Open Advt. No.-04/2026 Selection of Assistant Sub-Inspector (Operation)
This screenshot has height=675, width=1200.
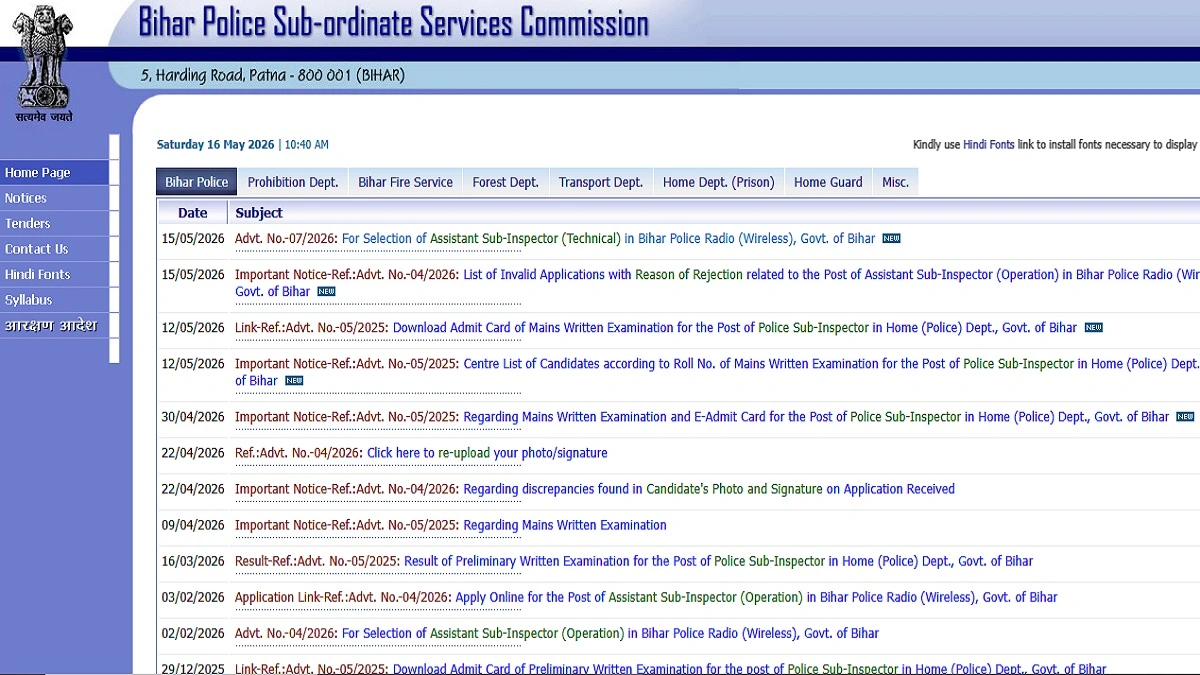610,633
